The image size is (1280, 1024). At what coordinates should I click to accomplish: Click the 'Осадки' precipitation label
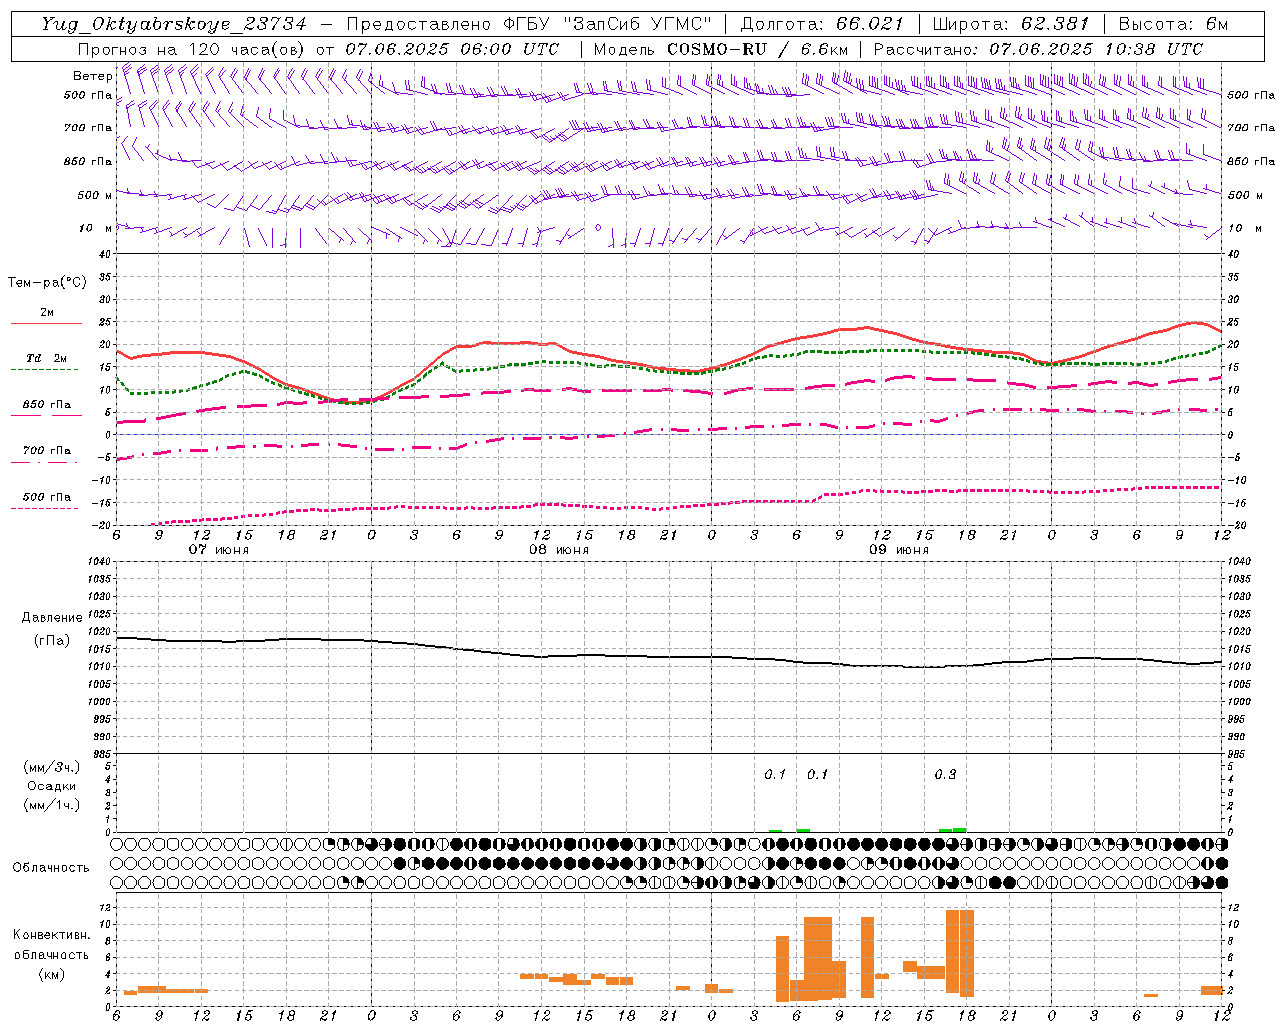pos(52,786)
